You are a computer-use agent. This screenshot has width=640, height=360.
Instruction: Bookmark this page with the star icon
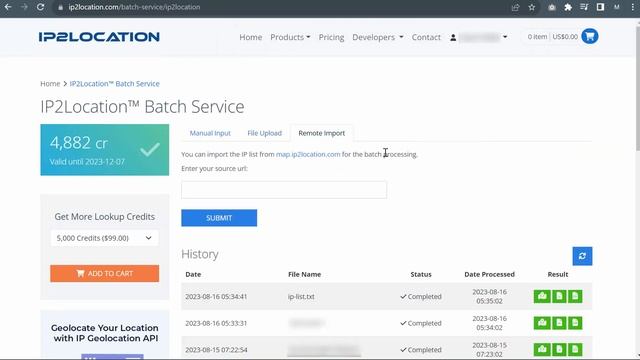pyautogui.click(x=531, y=7)
